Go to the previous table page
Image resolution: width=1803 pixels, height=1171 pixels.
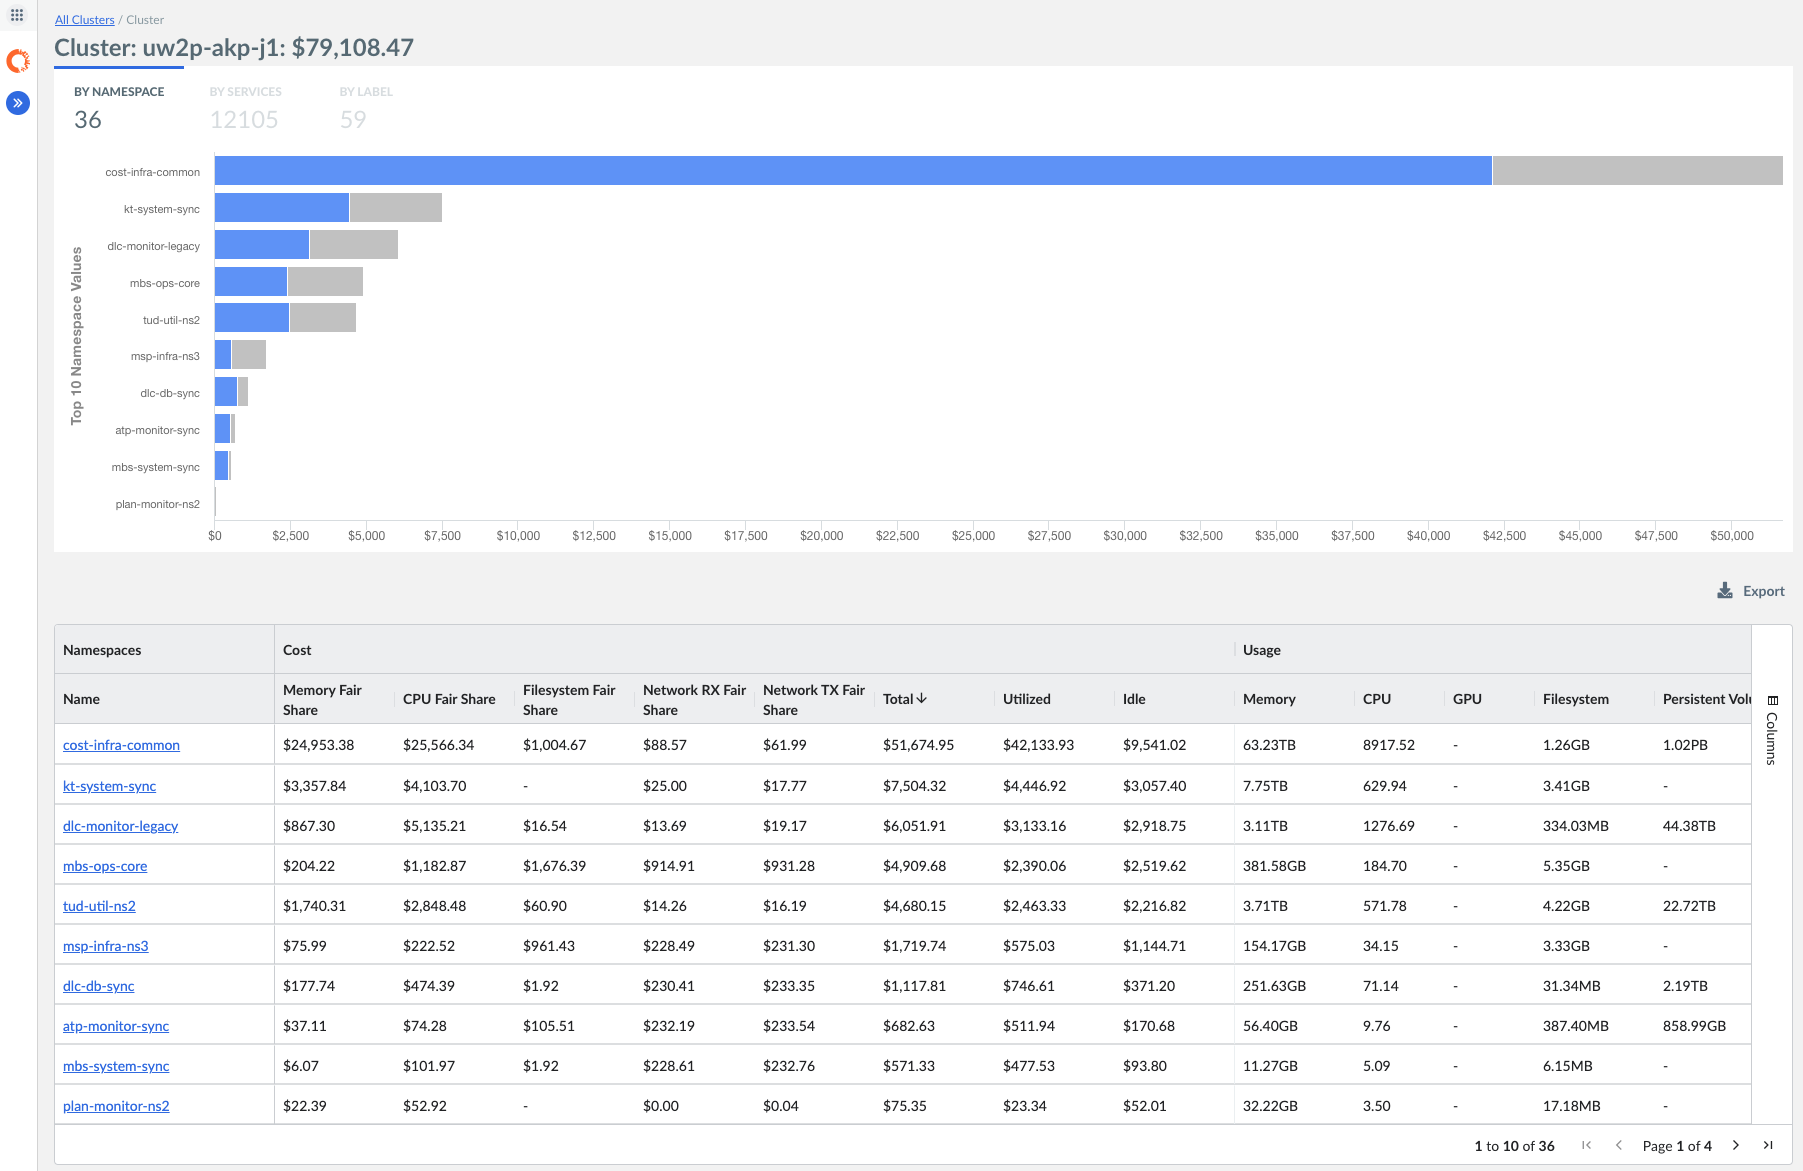pos(1619,1145)
